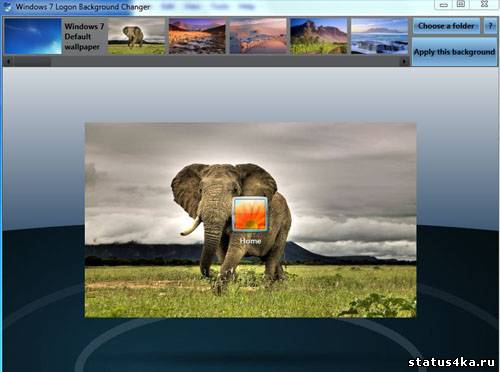This screenshot has width=500, height=372.
Task: Click the right arrow of the thumbnail scrollbar
Action: point(404,61)
